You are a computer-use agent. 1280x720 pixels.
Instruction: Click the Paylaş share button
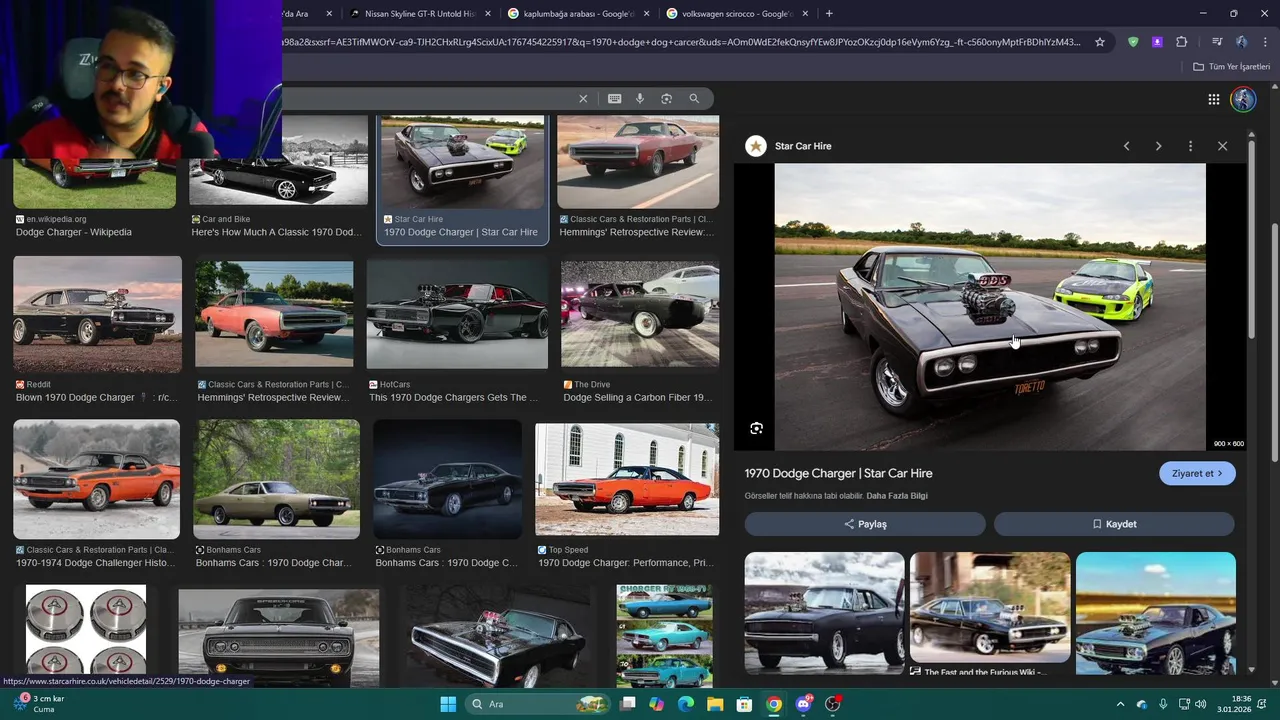pos(865,524)
